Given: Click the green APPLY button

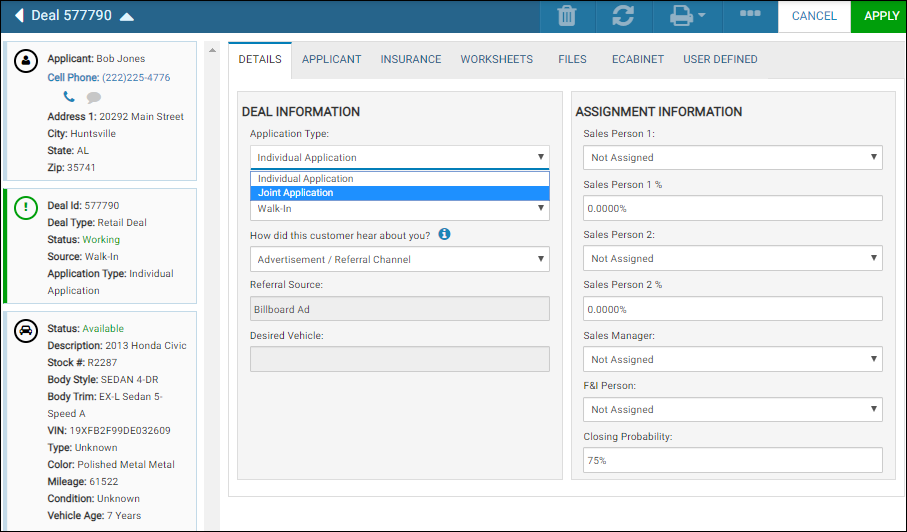Looking at the screenshot, I should tap(880, 16).
